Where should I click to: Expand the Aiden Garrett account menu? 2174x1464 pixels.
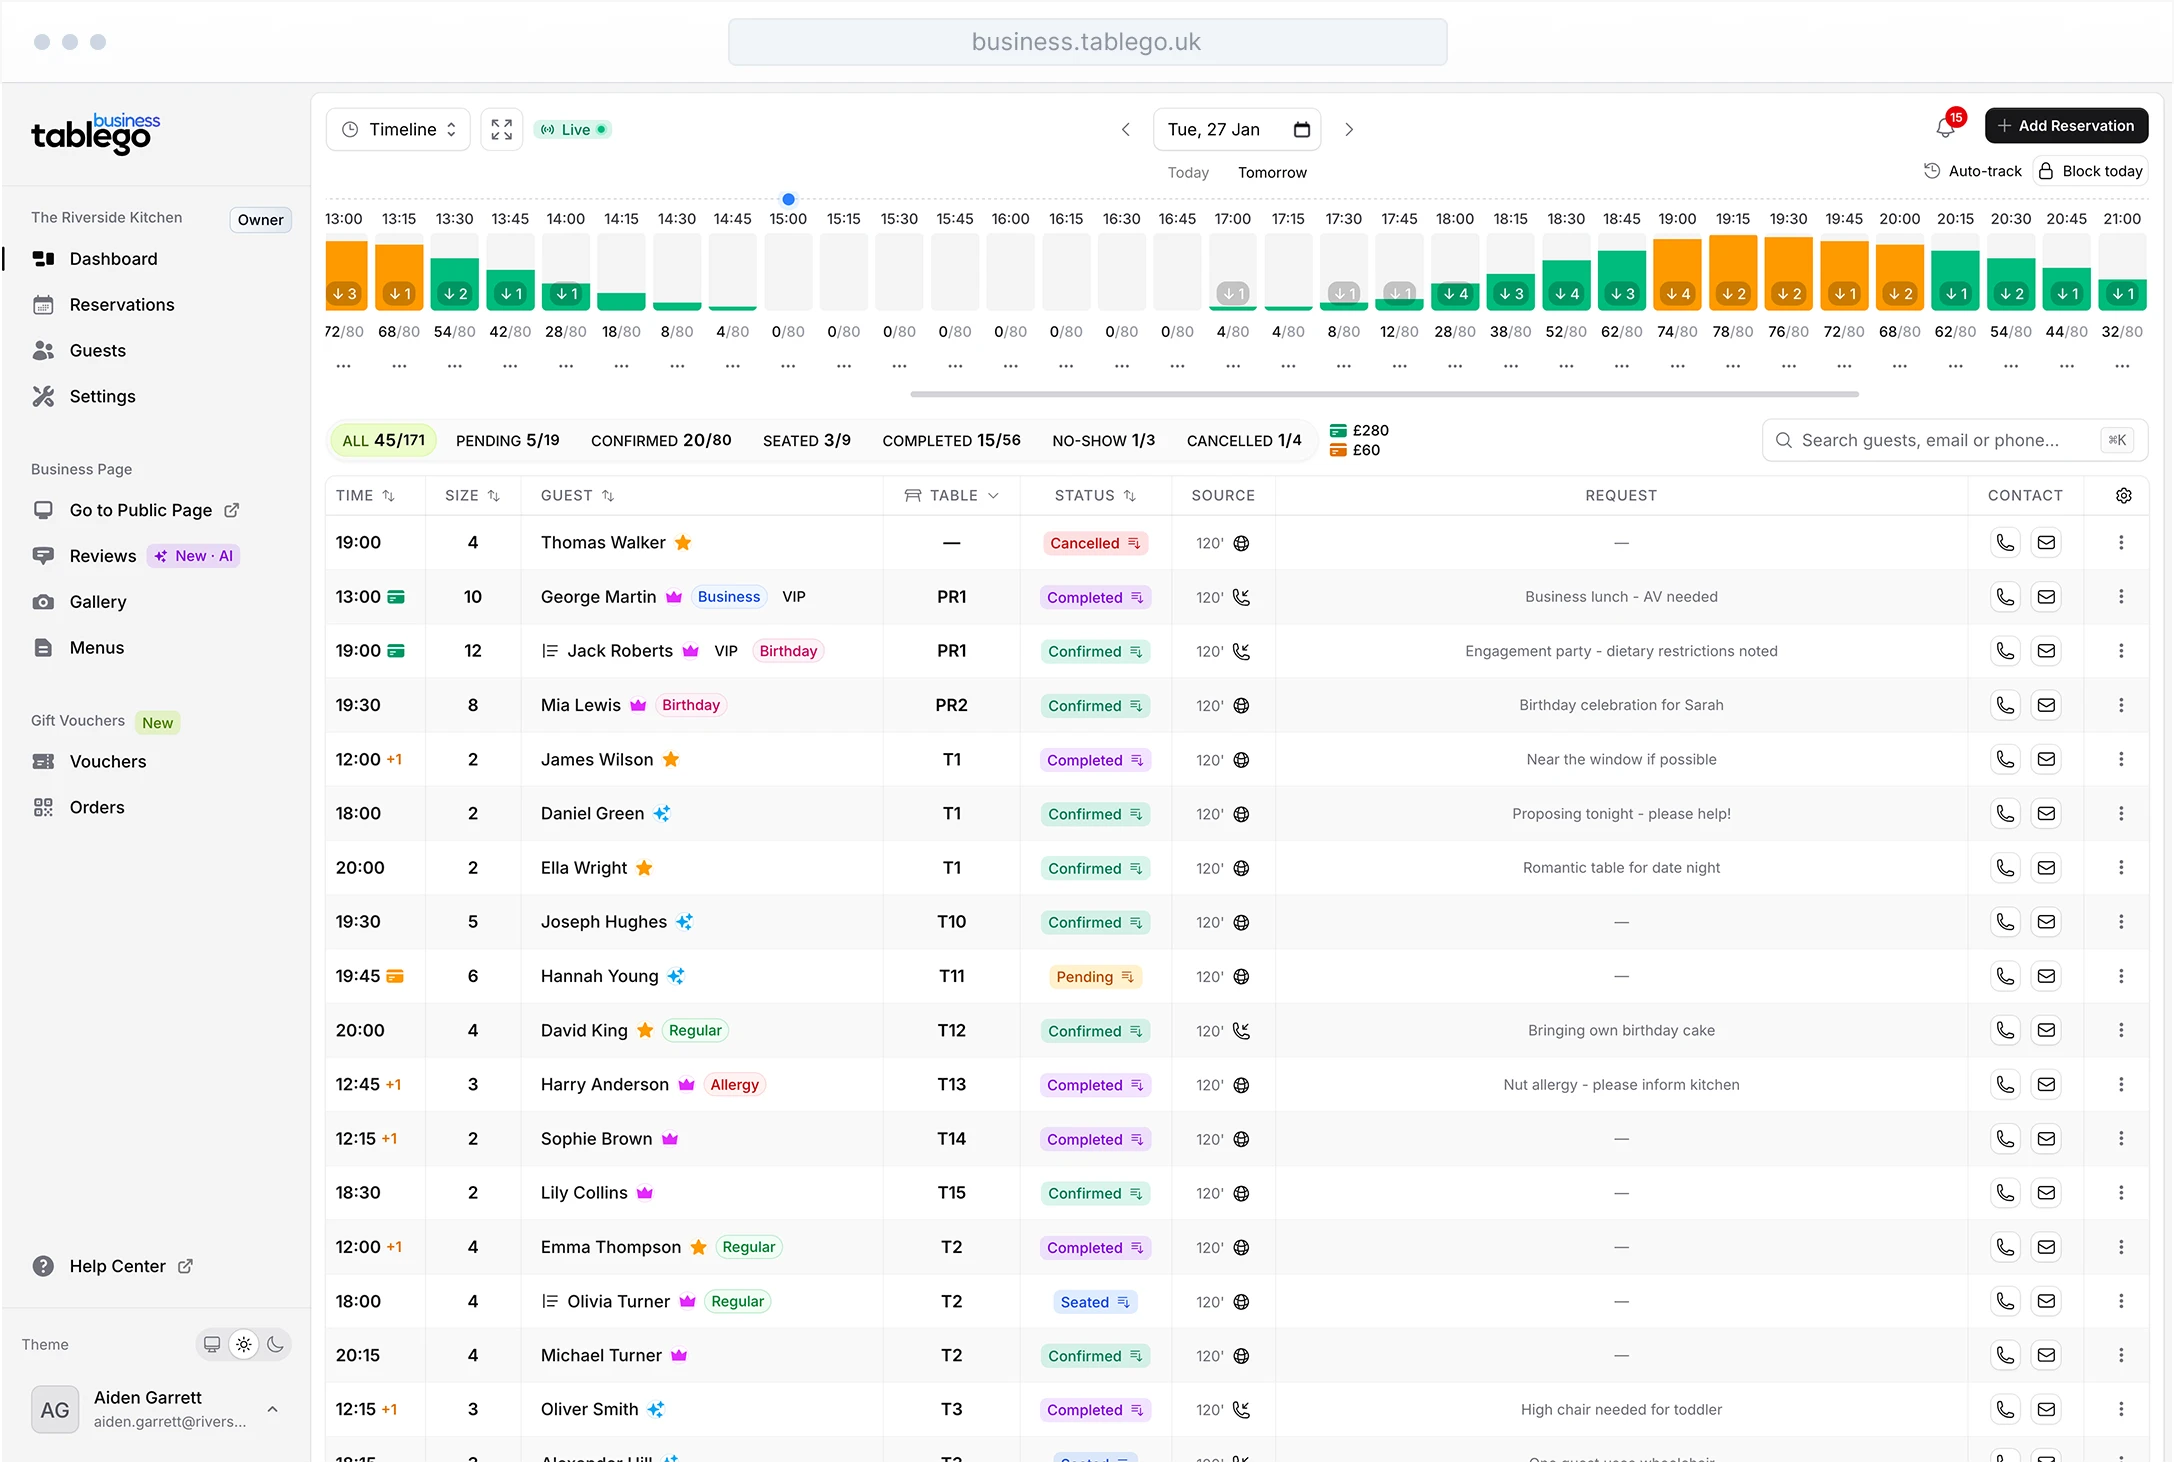click(272, 1409)
